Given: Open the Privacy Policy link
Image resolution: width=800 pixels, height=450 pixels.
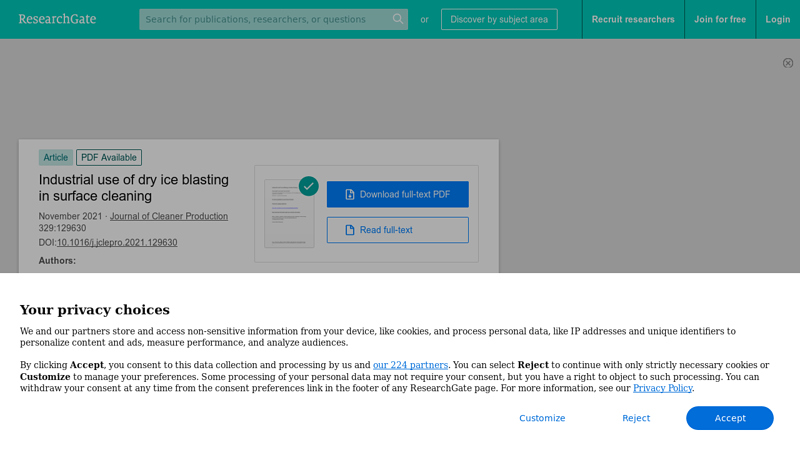Looking at the screenshot, I should coord(662,388).
